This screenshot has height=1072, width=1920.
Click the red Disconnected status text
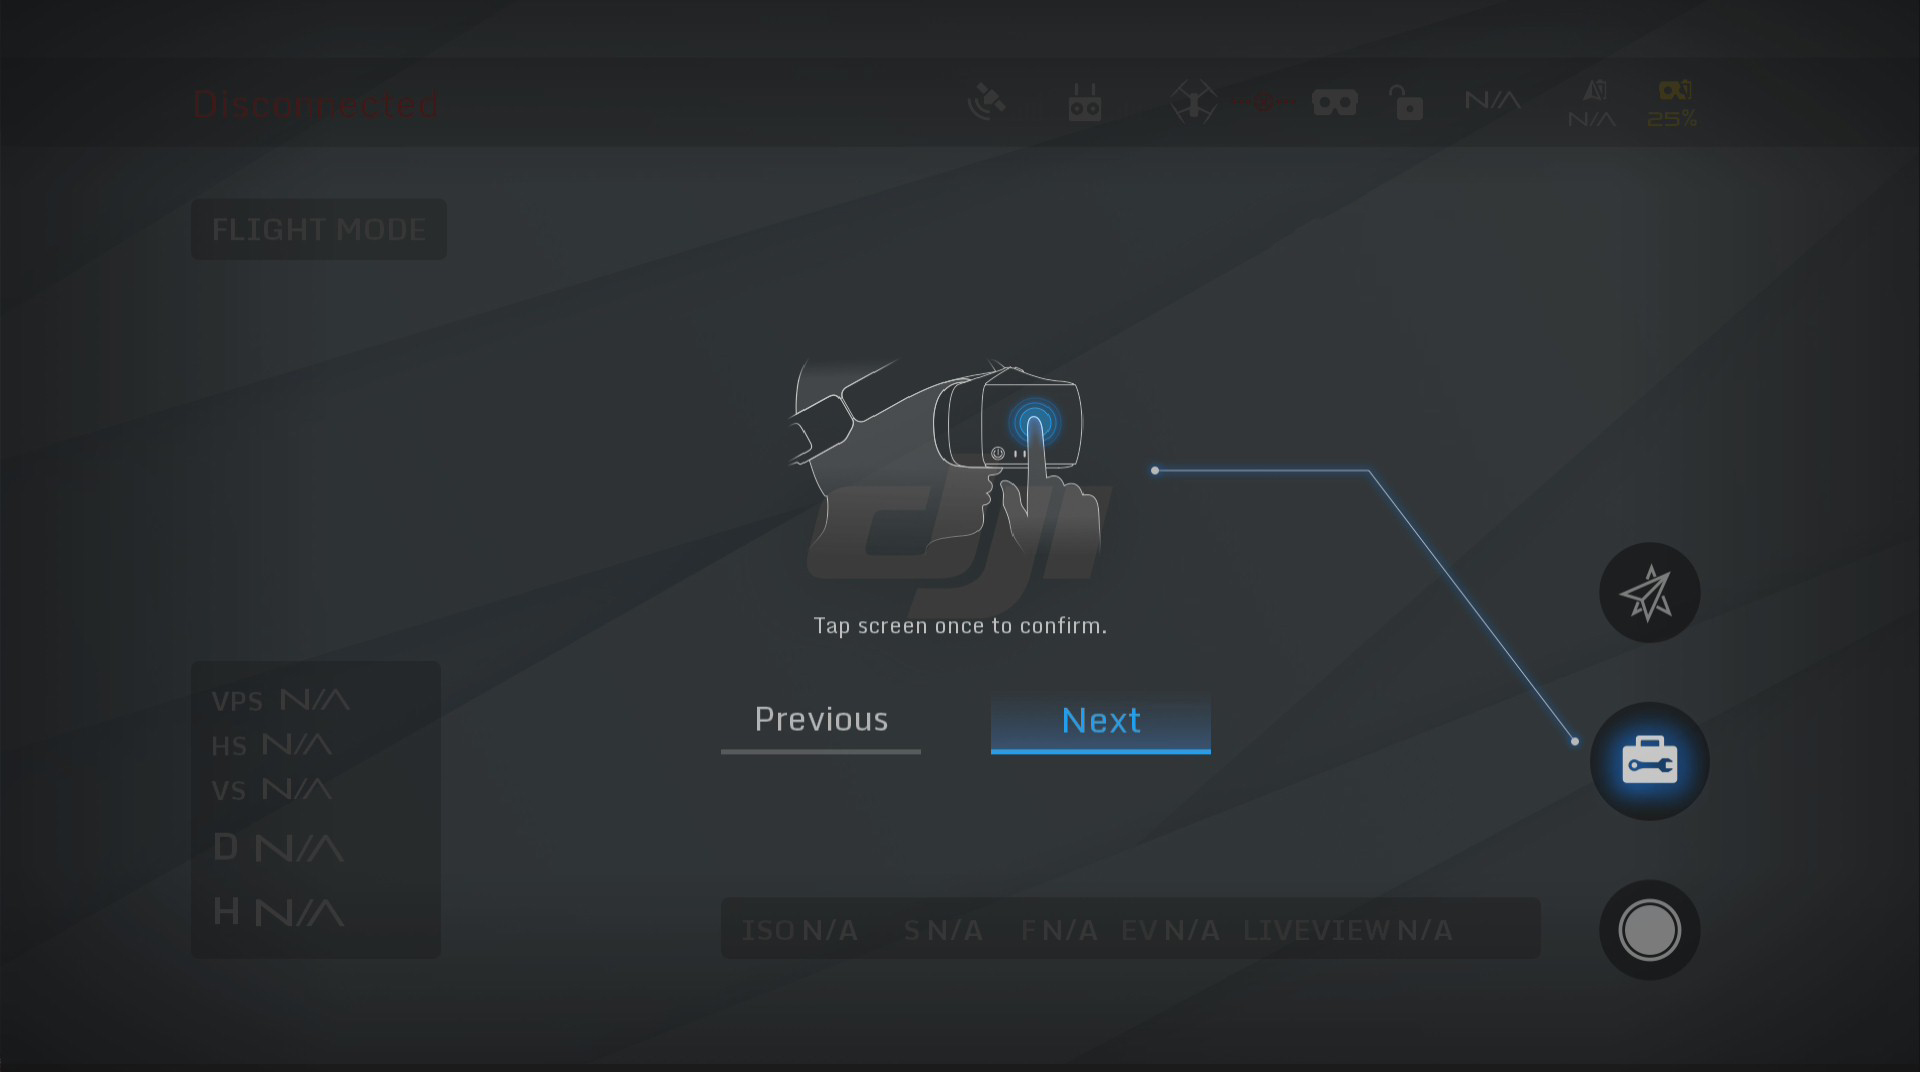click(316, 105)
